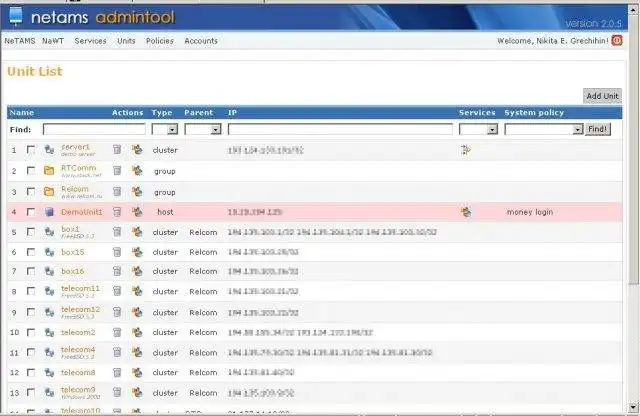Open the server1 unit link
The height and width of the screenshot is (416, 640).
pos(76,147)
